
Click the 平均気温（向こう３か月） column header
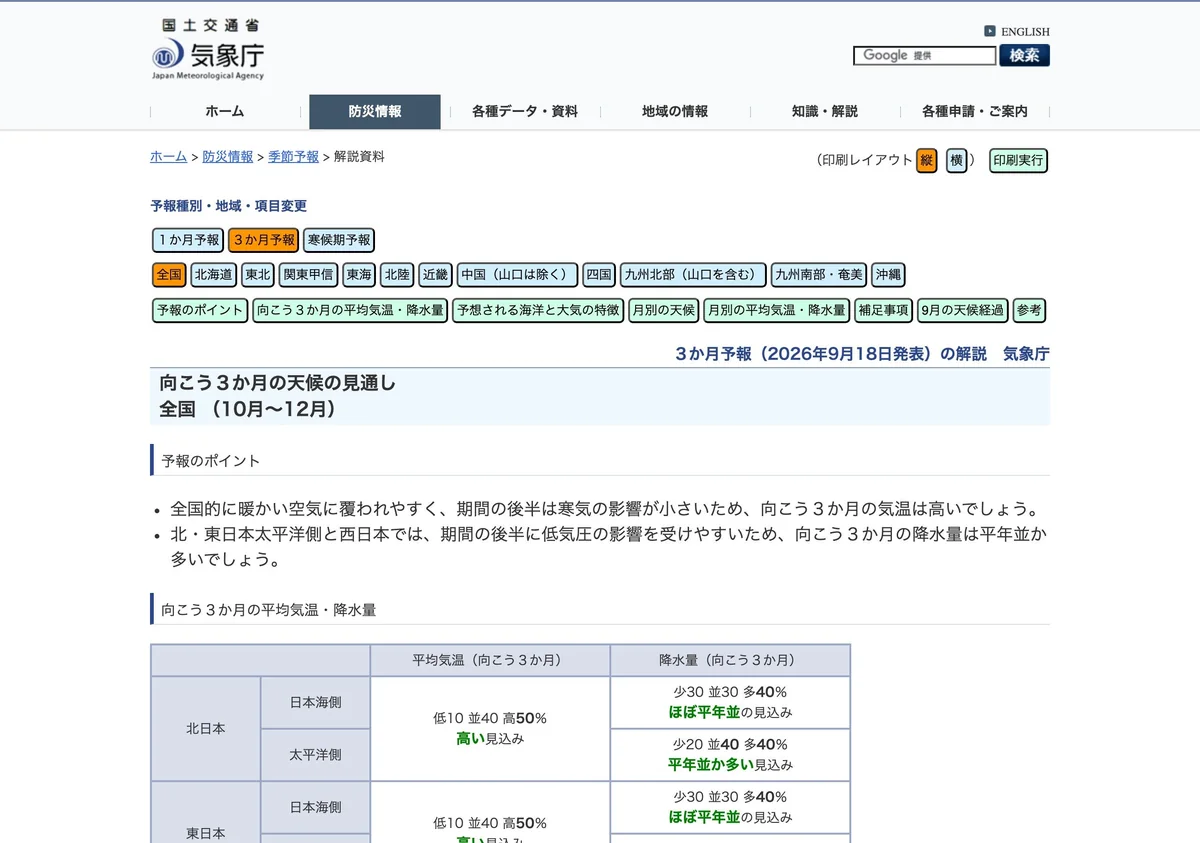coord(490,660)
